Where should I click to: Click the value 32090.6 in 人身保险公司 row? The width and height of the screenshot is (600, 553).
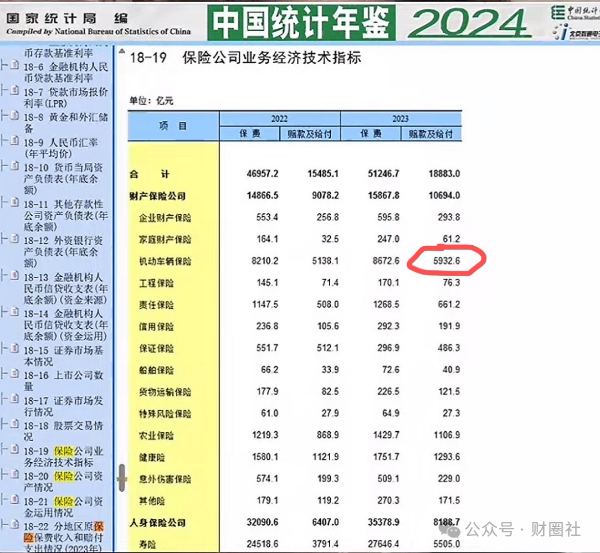(x=262, y=522)
